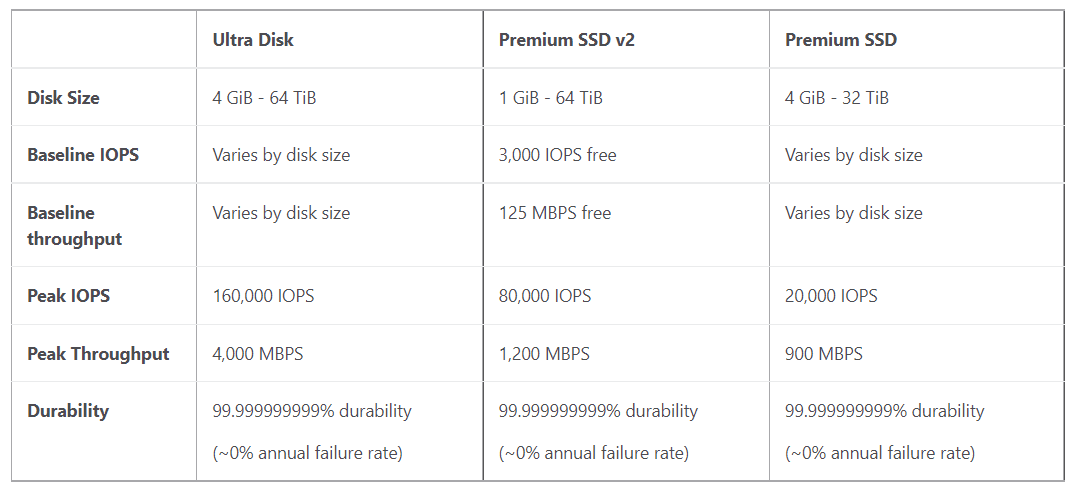The image size is (1076, 494).
Task: Click the Ultra Disk column header
Action: (253, 40)
